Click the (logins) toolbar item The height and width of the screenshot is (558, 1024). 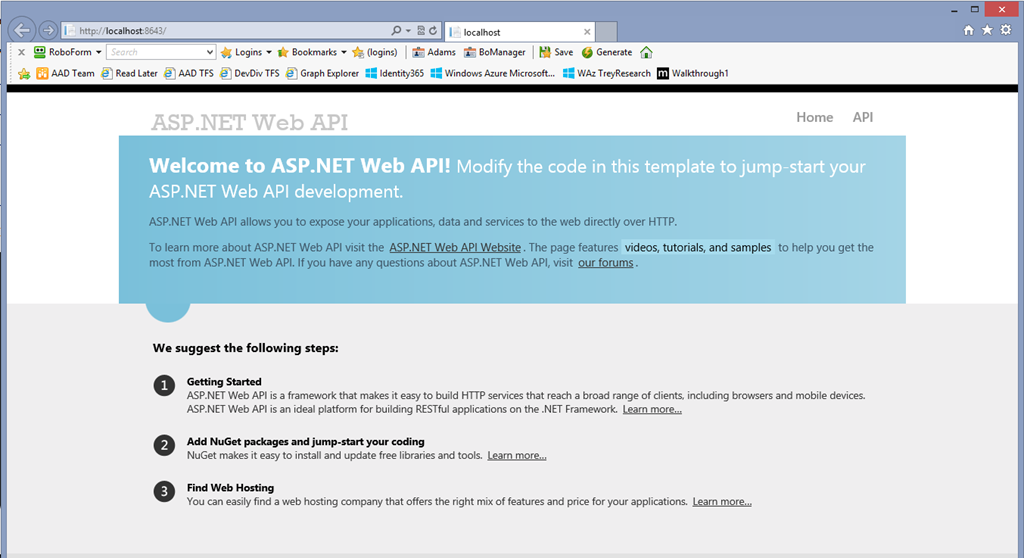(374, 52)
